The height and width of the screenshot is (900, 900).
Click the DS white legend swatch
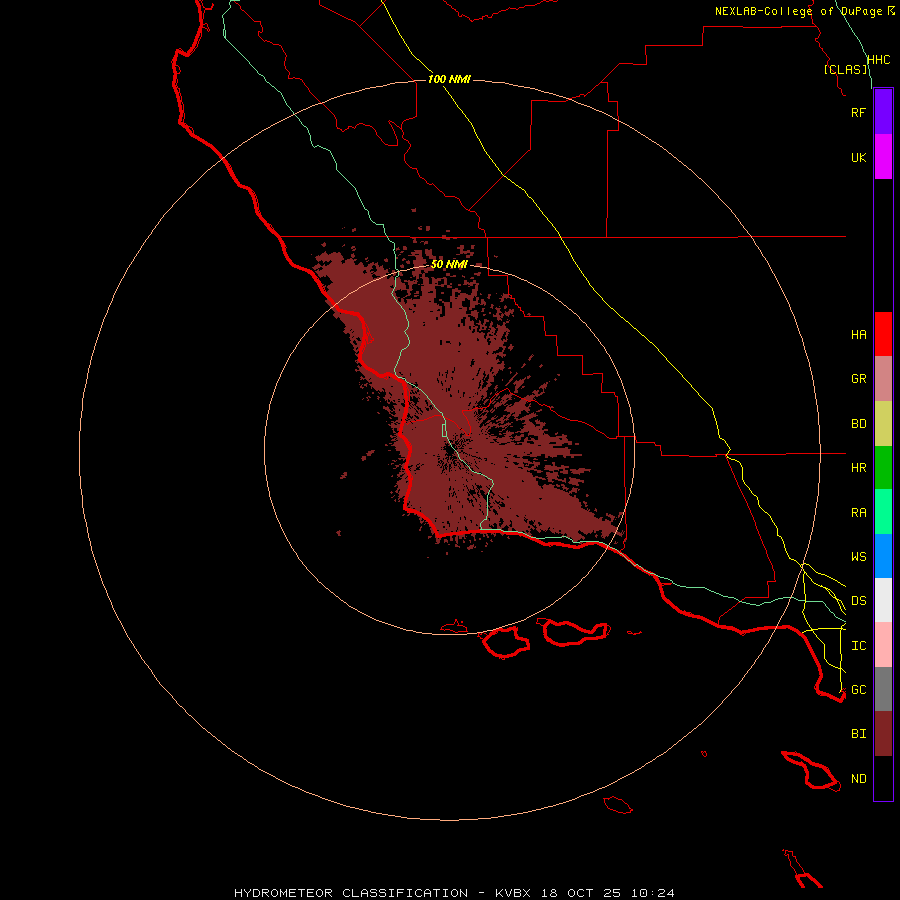tap(883, 600)
